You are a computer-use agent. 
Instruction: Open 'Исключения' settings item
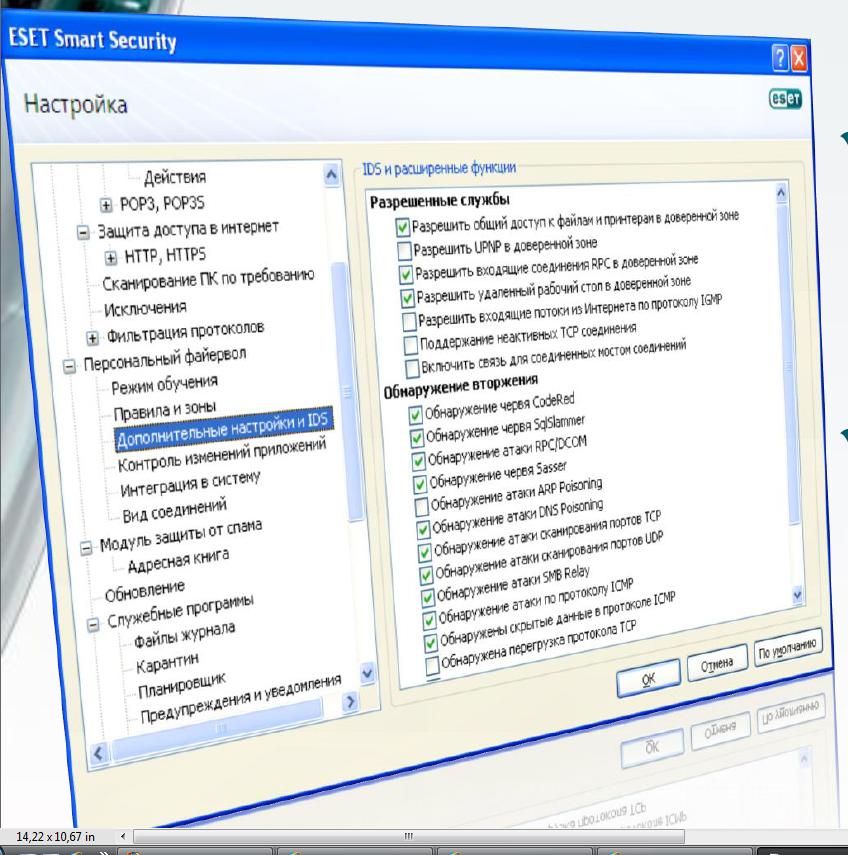(x=145, y=309)
